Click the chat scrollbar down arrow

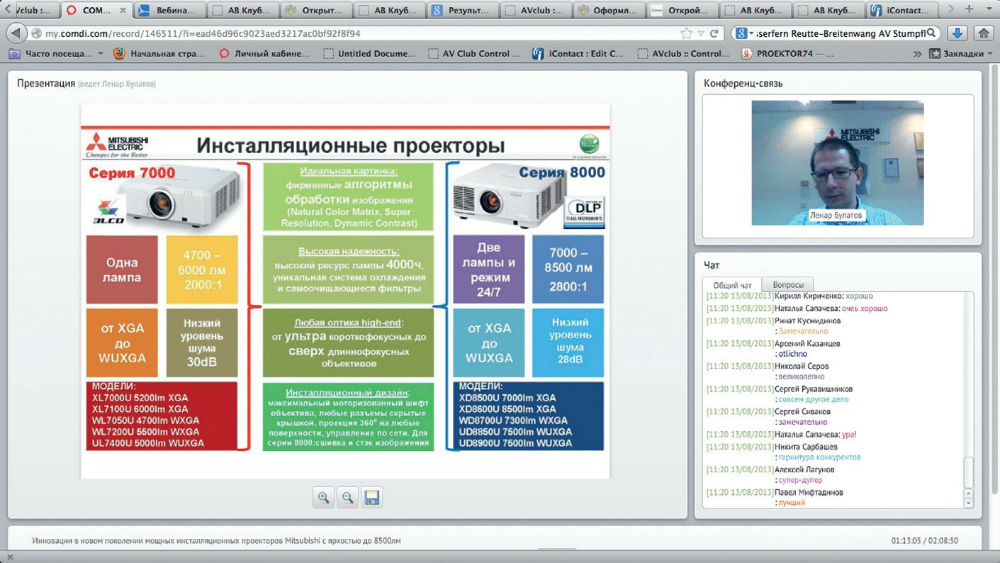(x=968, y=503)
